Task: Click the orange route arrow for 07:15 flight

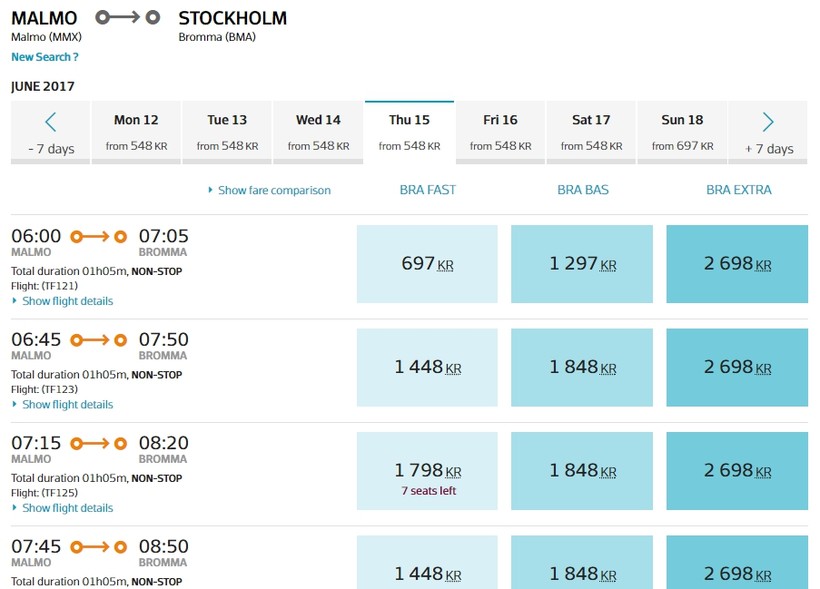Action: click(x=99, y=443)
